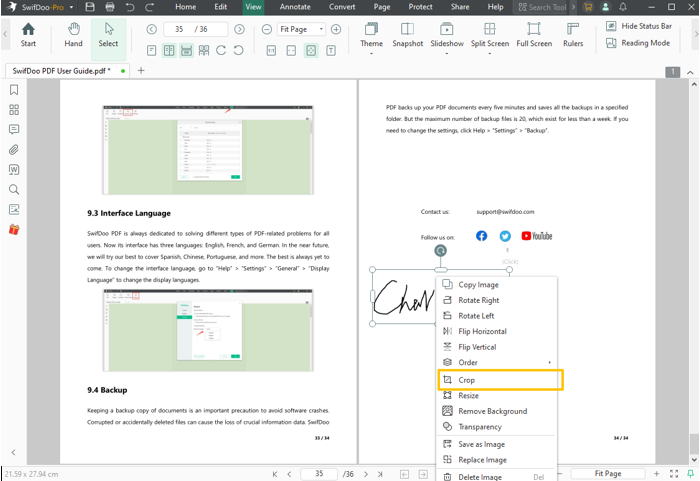The image size is (700, 481).
Task: Open page thumbnails panel in sidebar
Action: click(x=14, y=110)
